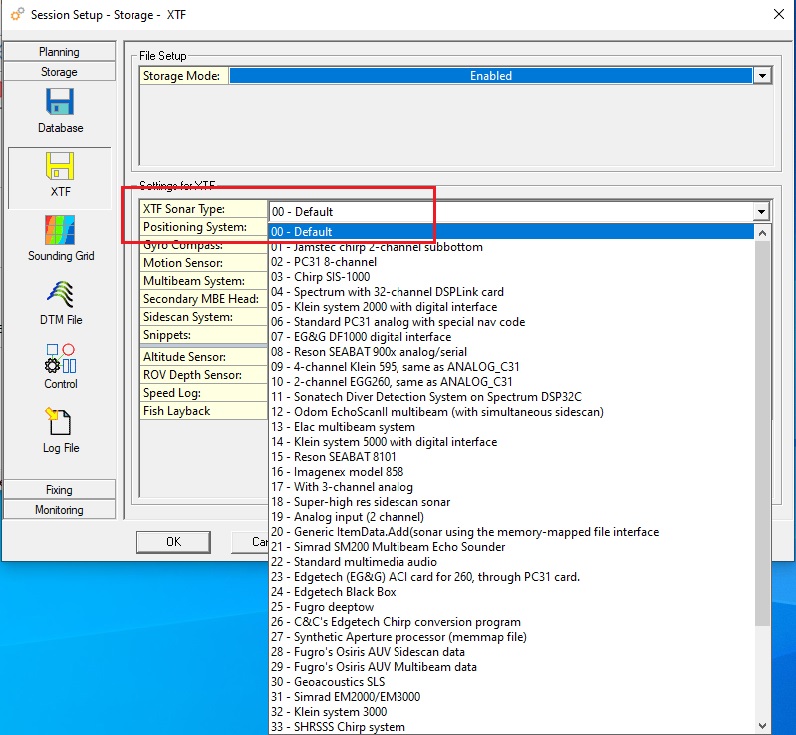The width and height of the screenshot is (796, 735).
Task: Select 00 - Default in the list
Action: (x=511, y=231)
